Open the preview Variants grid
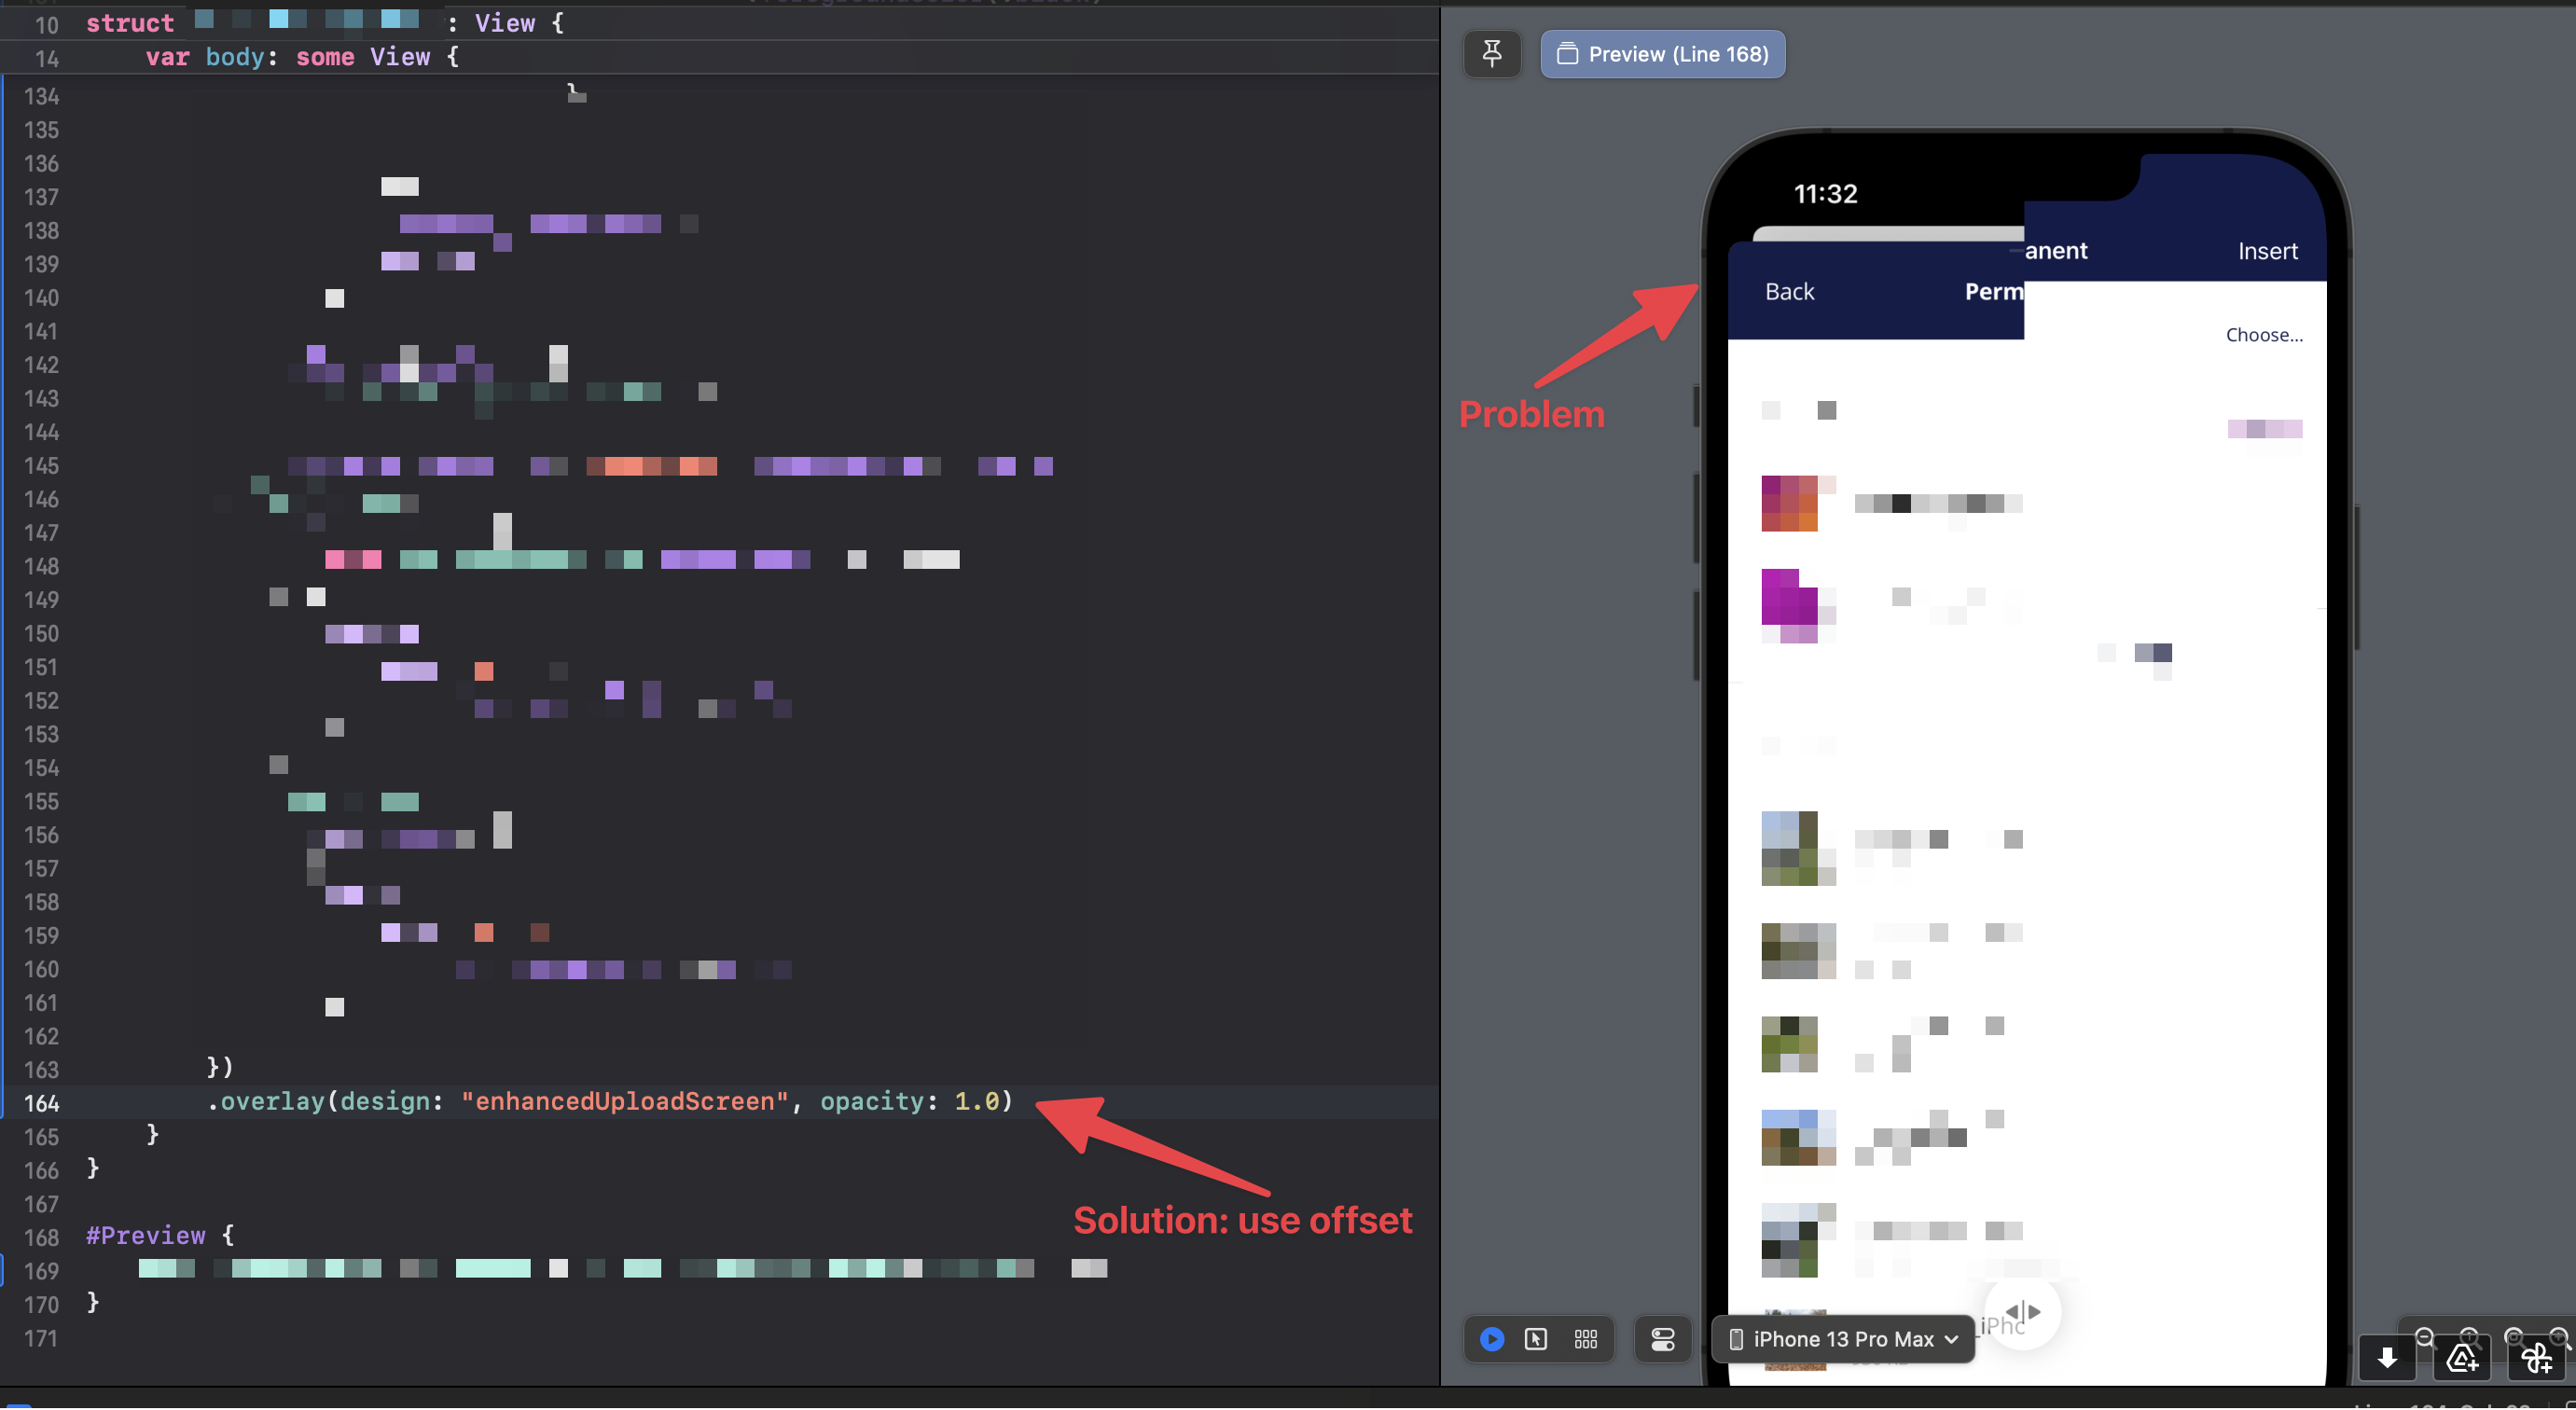The image size is (2576, 1410). [1586, 1340]
